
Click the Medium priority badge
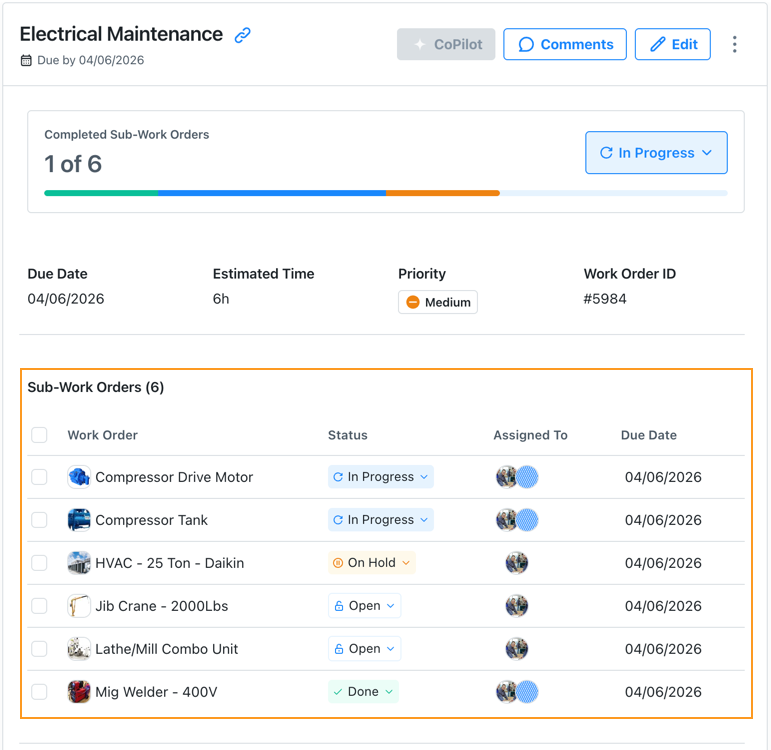pos(437,302)
